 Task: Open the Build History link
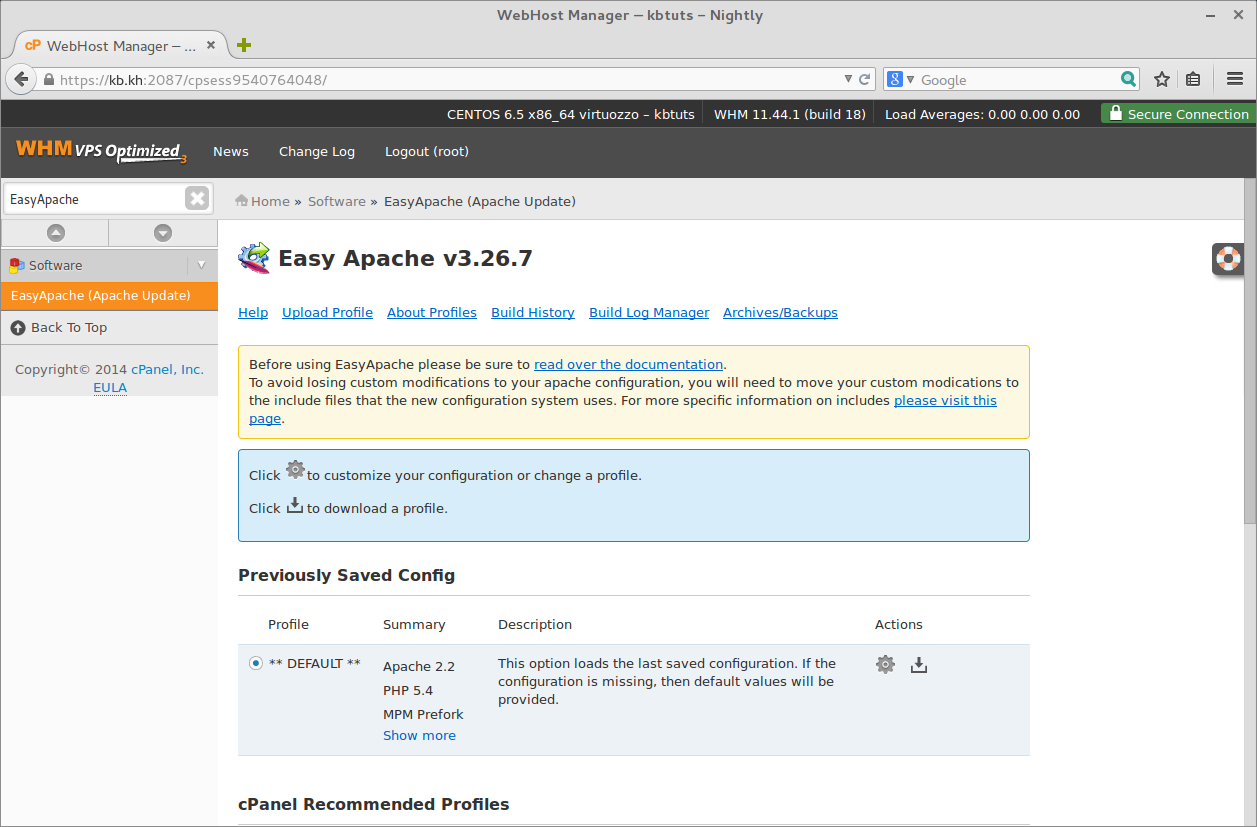point(533,312)
